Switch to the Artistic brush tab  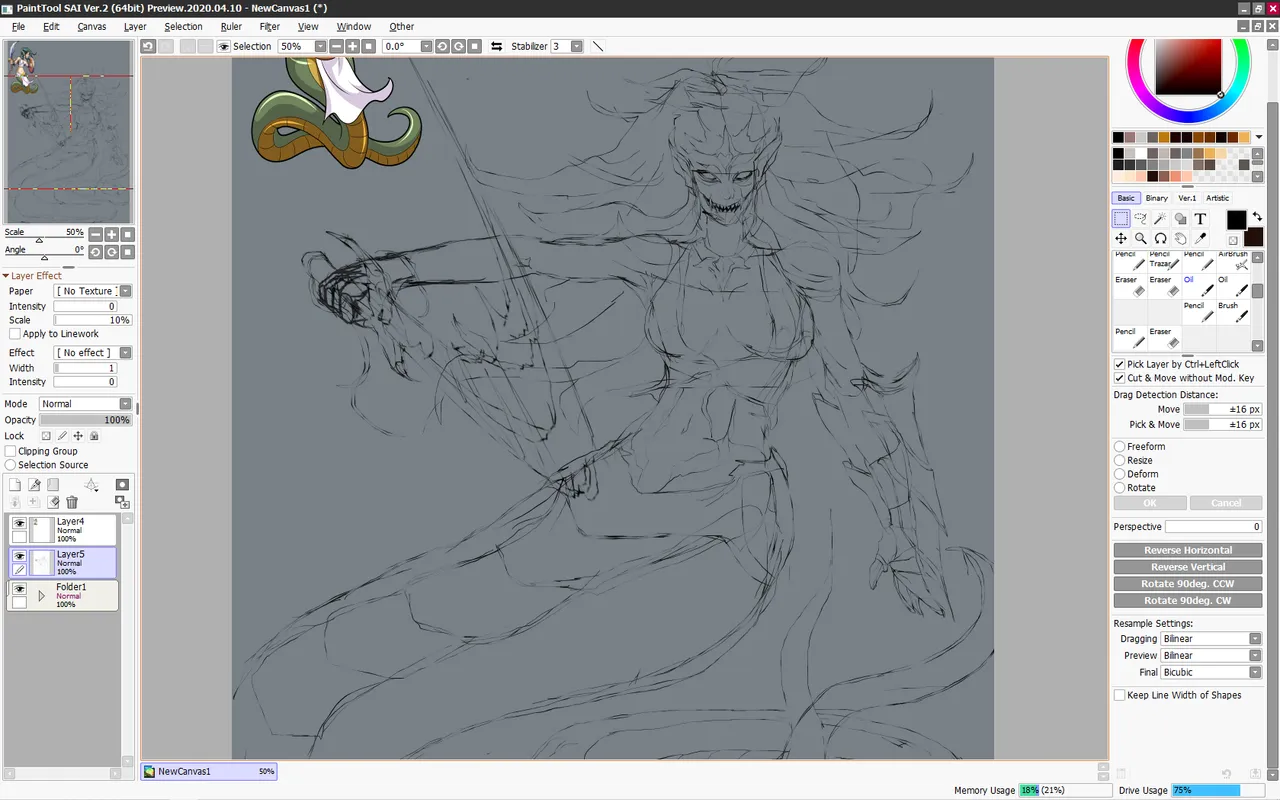[x=1218, y=198]
